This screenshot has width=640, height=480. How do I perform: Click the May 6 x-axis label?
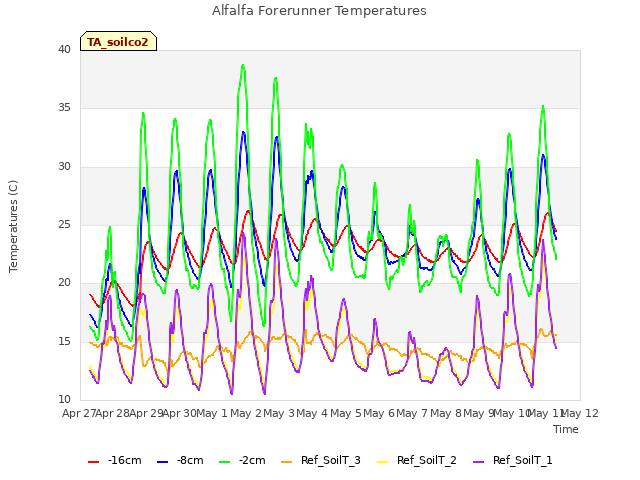pyautogui.click(x=379, y=413)
